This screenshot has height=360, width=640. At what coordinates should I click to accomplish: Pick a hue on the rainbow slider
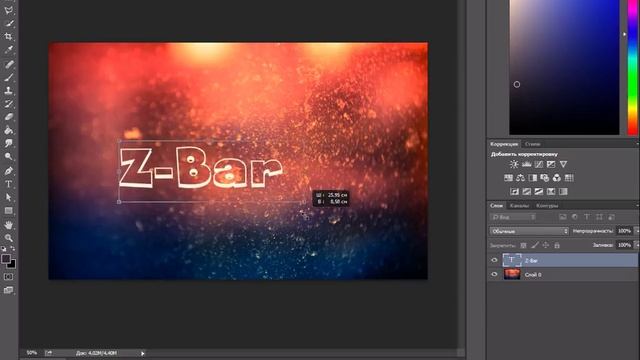coord(633,67)
